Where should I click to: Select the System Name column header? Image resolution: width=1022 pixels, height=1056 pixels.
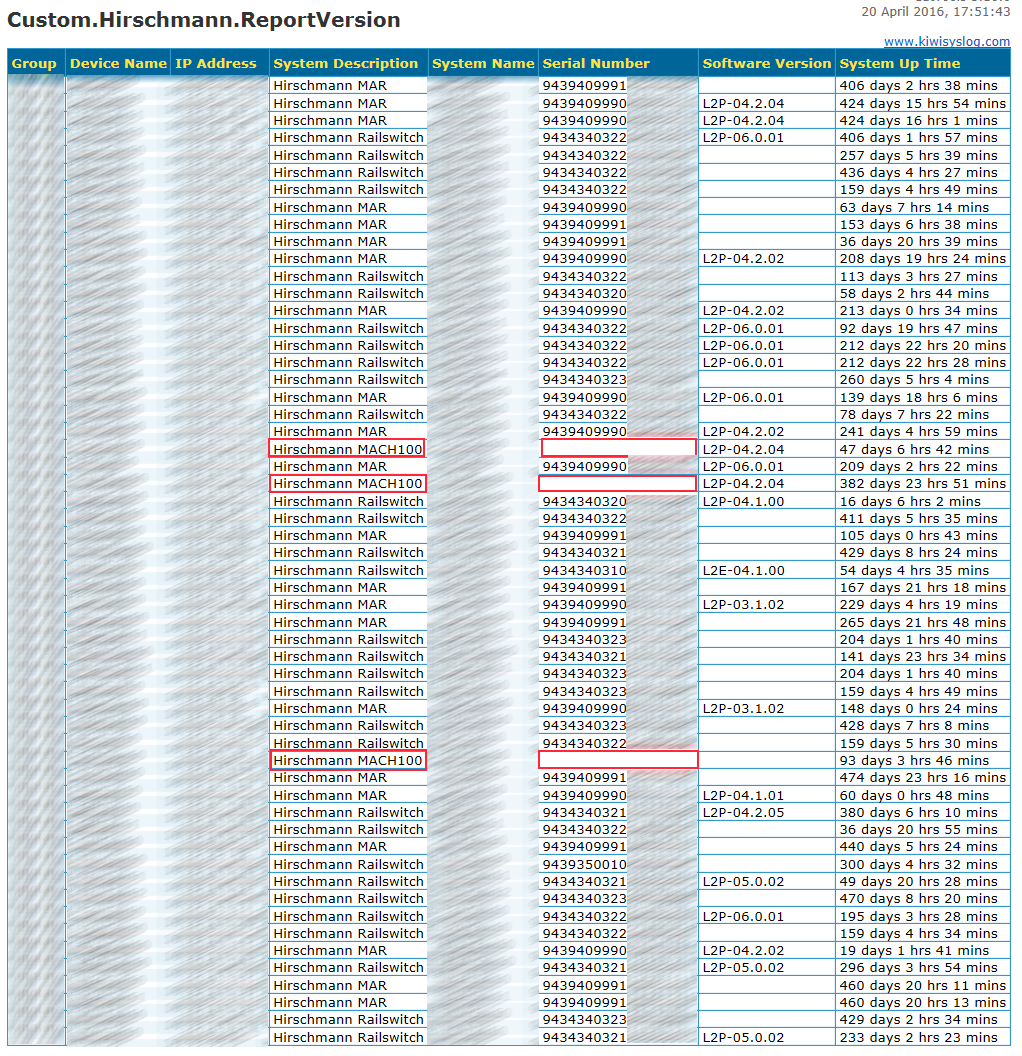[x=483, y=63]
